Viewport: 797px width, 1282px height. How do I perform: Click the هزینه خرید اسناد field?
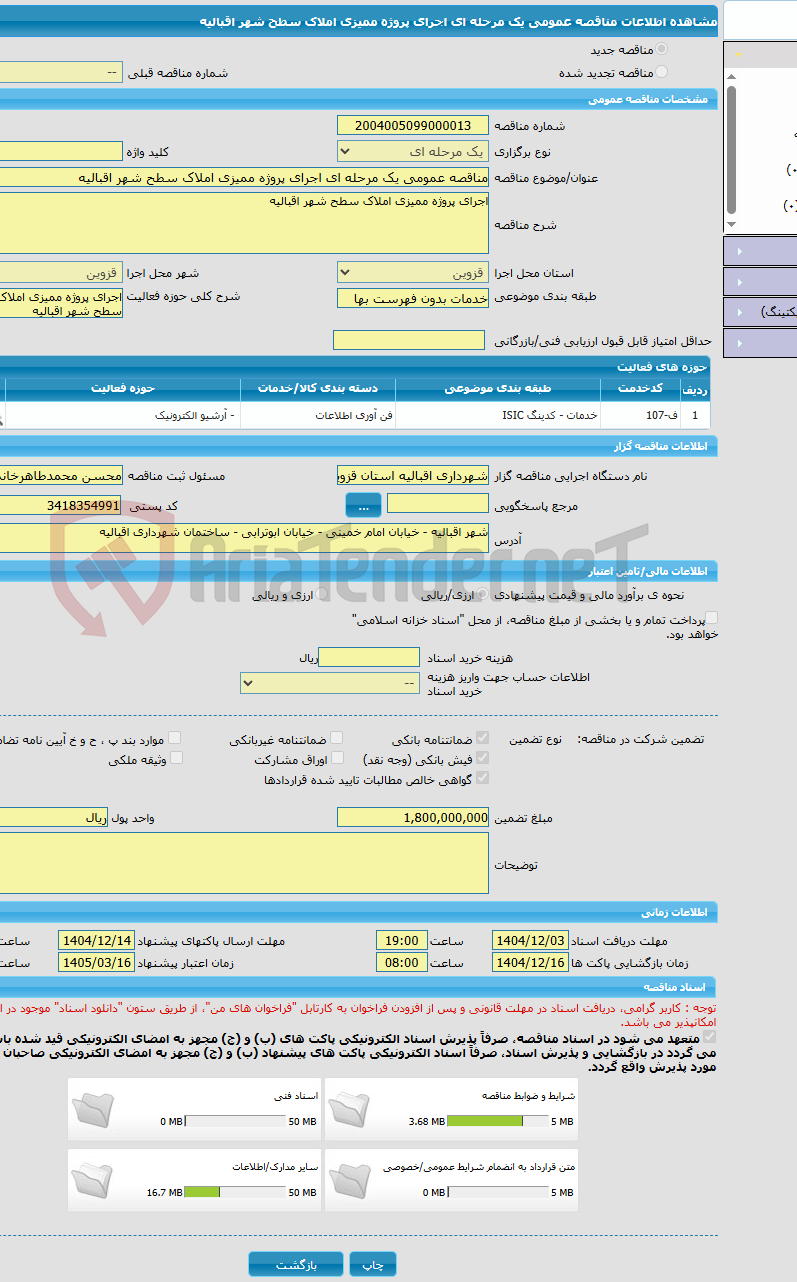pos(369,657)
